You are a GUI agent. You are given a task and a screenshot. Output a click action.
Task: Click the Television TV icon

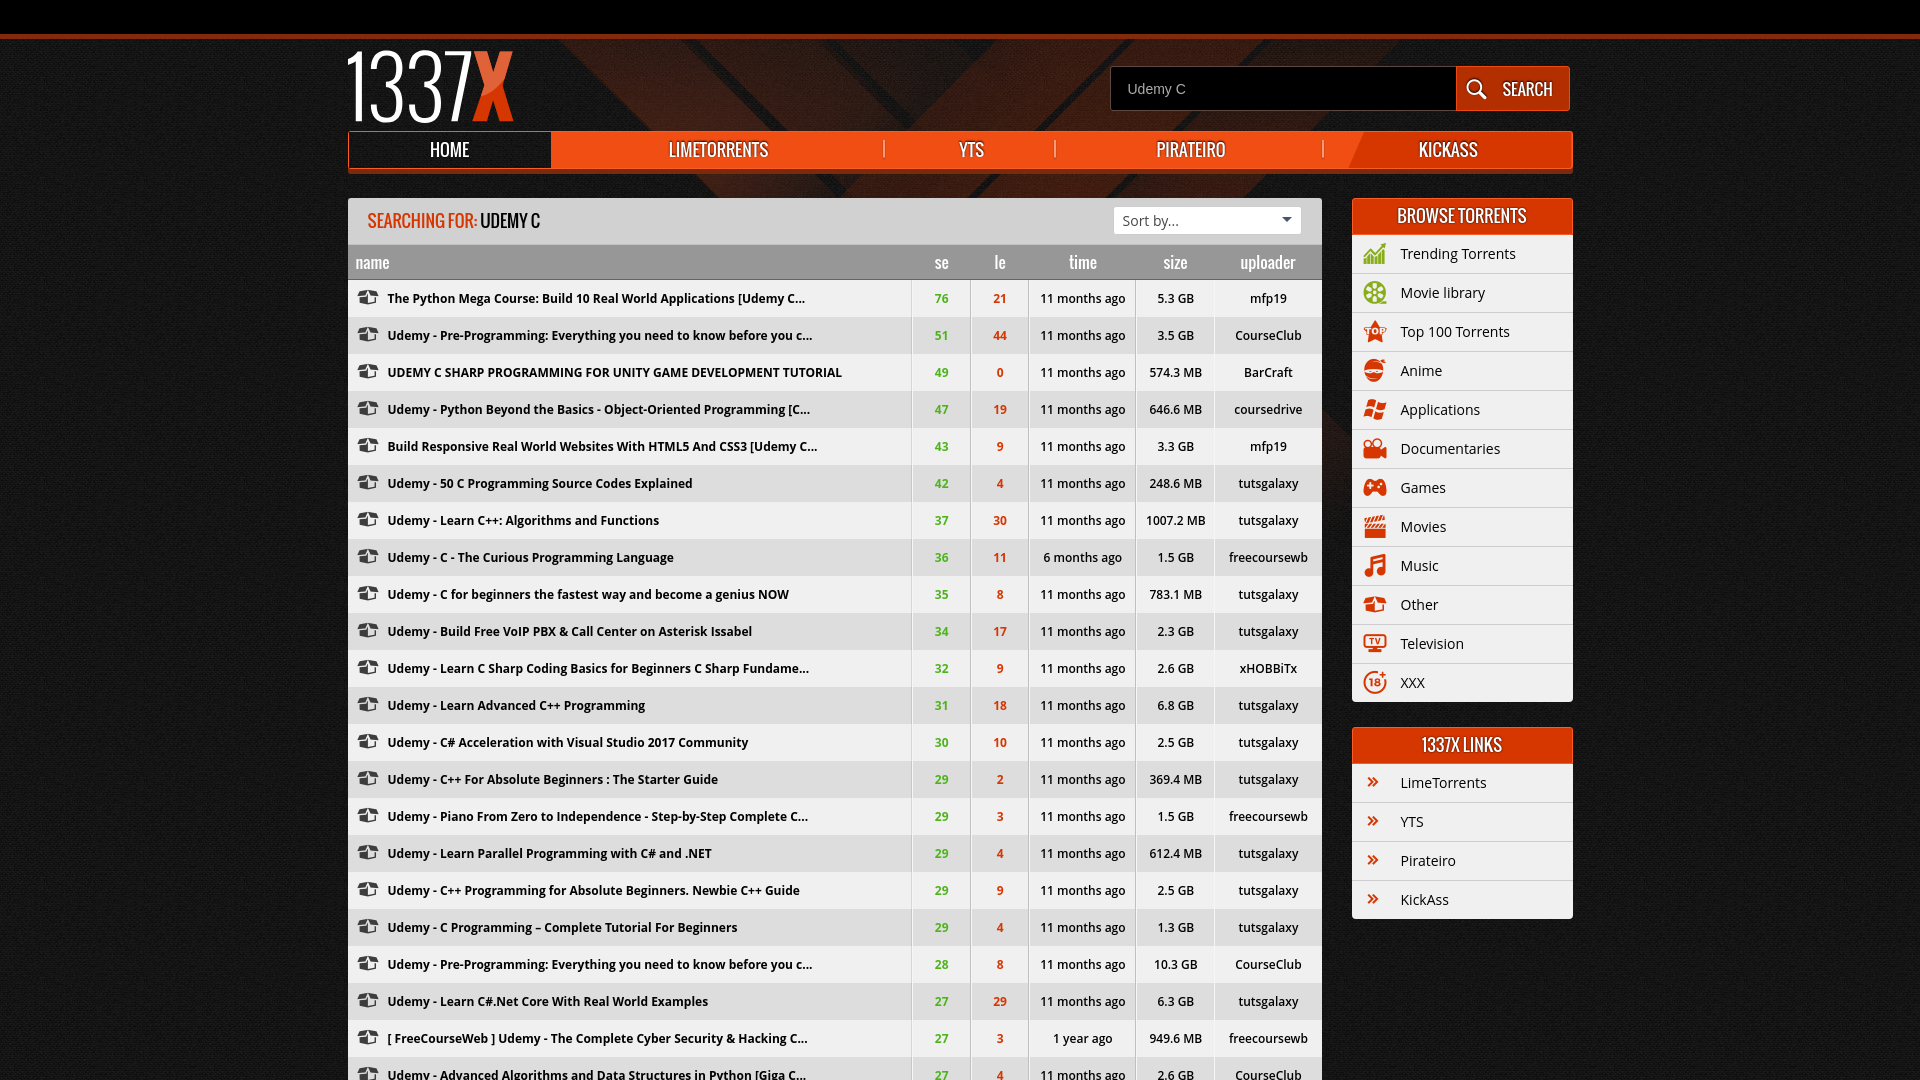(1375, 644)
